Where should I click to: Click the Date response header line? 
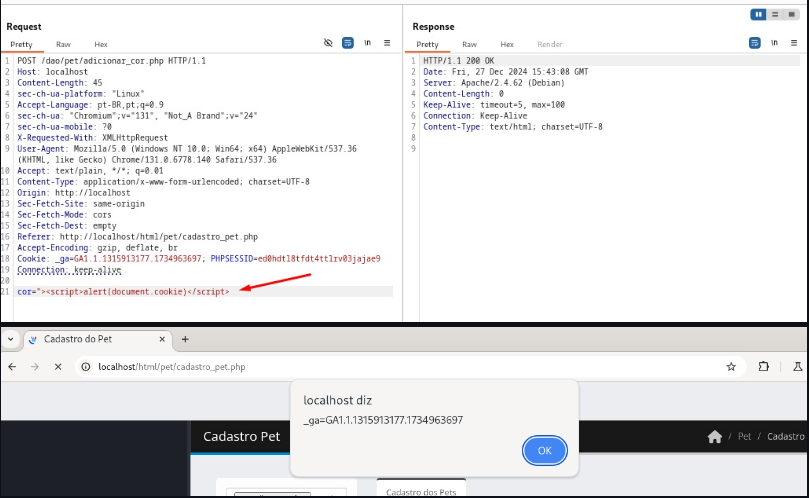tap(506, 72)
